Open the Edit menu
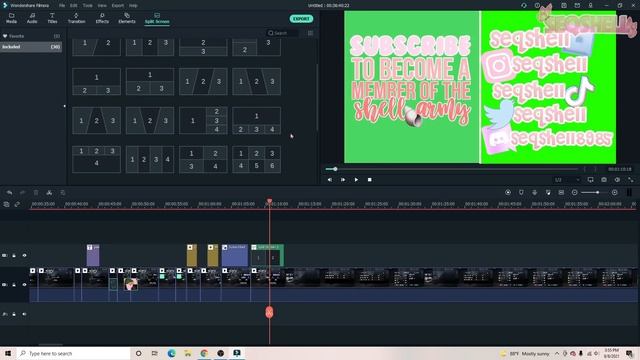 [73, 5]
